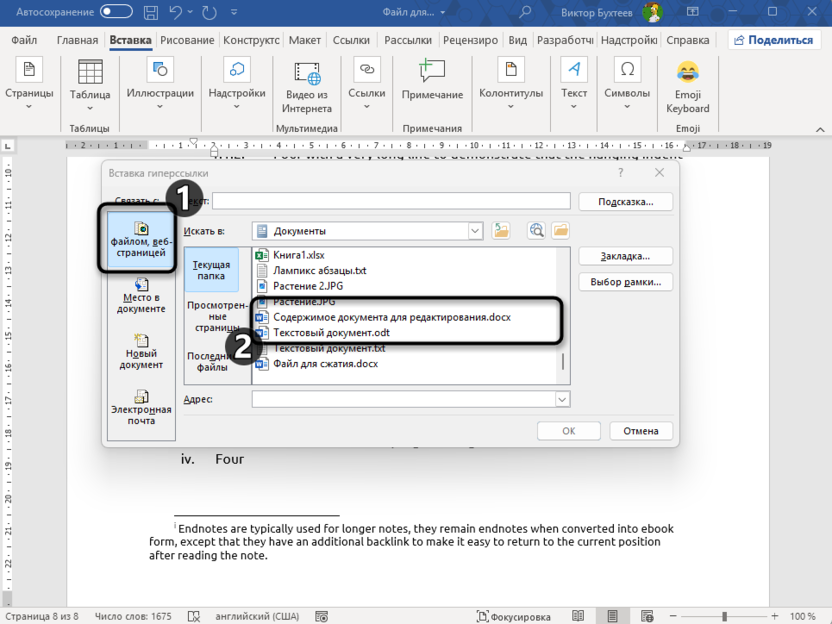Expand the Искать в folder dropdown

[x=475, y=231]
